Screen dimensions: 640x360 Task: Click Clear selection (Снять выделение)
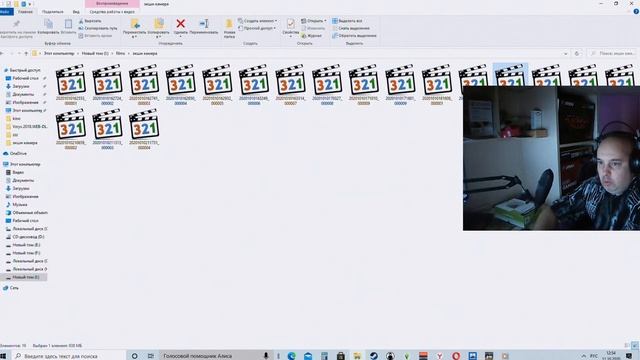[351, 28]
